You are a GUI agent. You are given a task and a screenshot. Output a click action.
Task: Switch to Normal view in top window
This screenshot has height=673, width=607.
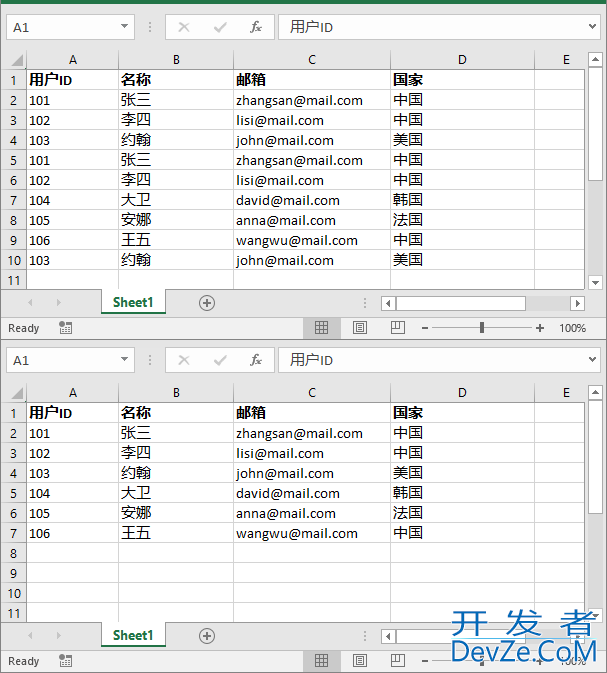[322, 328]
